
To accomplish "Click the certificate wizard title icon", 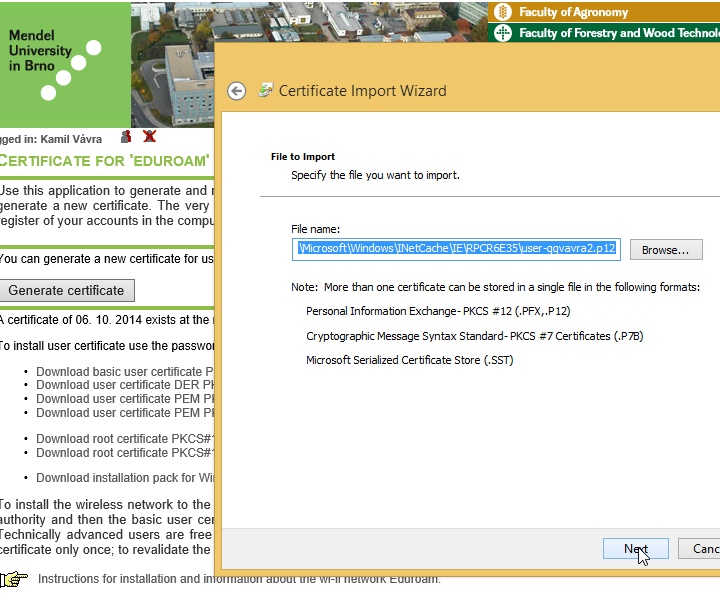I will pos(266,90).
